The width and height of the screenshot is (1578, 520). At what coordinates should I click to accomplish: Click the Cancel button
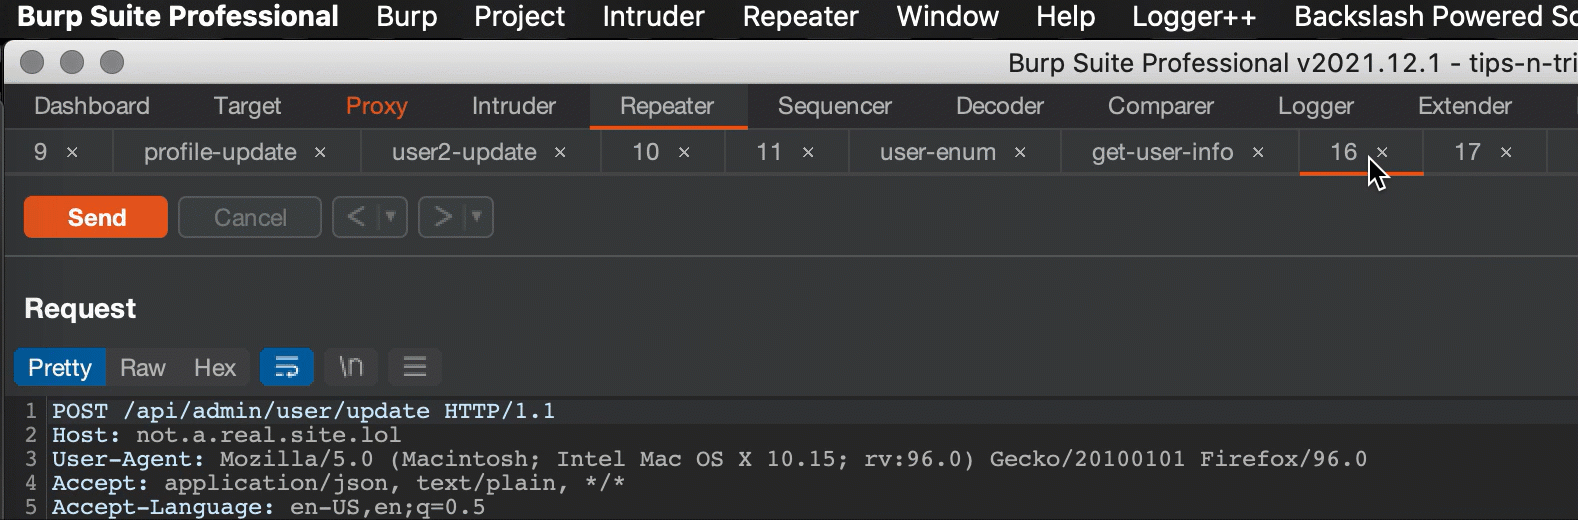(x=250, y=217)
